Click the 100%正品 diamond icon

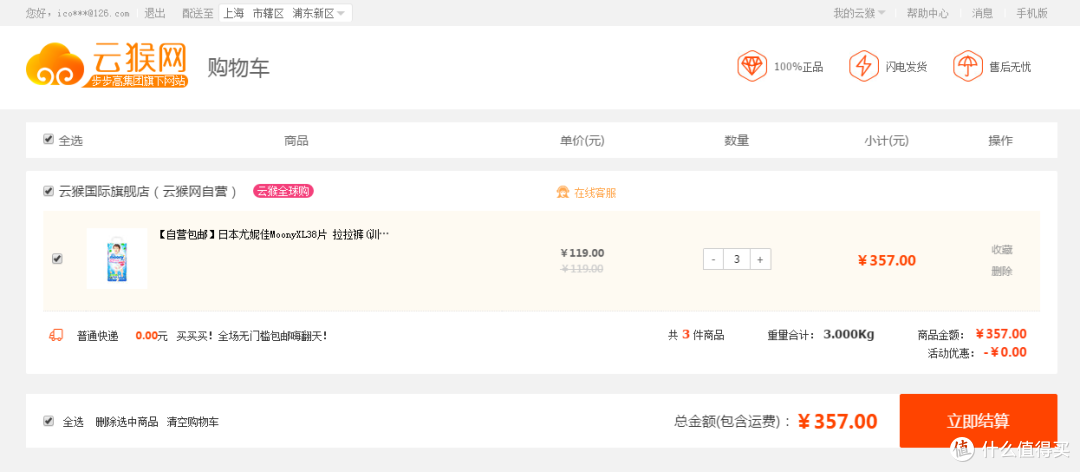(x=751, y=66)
